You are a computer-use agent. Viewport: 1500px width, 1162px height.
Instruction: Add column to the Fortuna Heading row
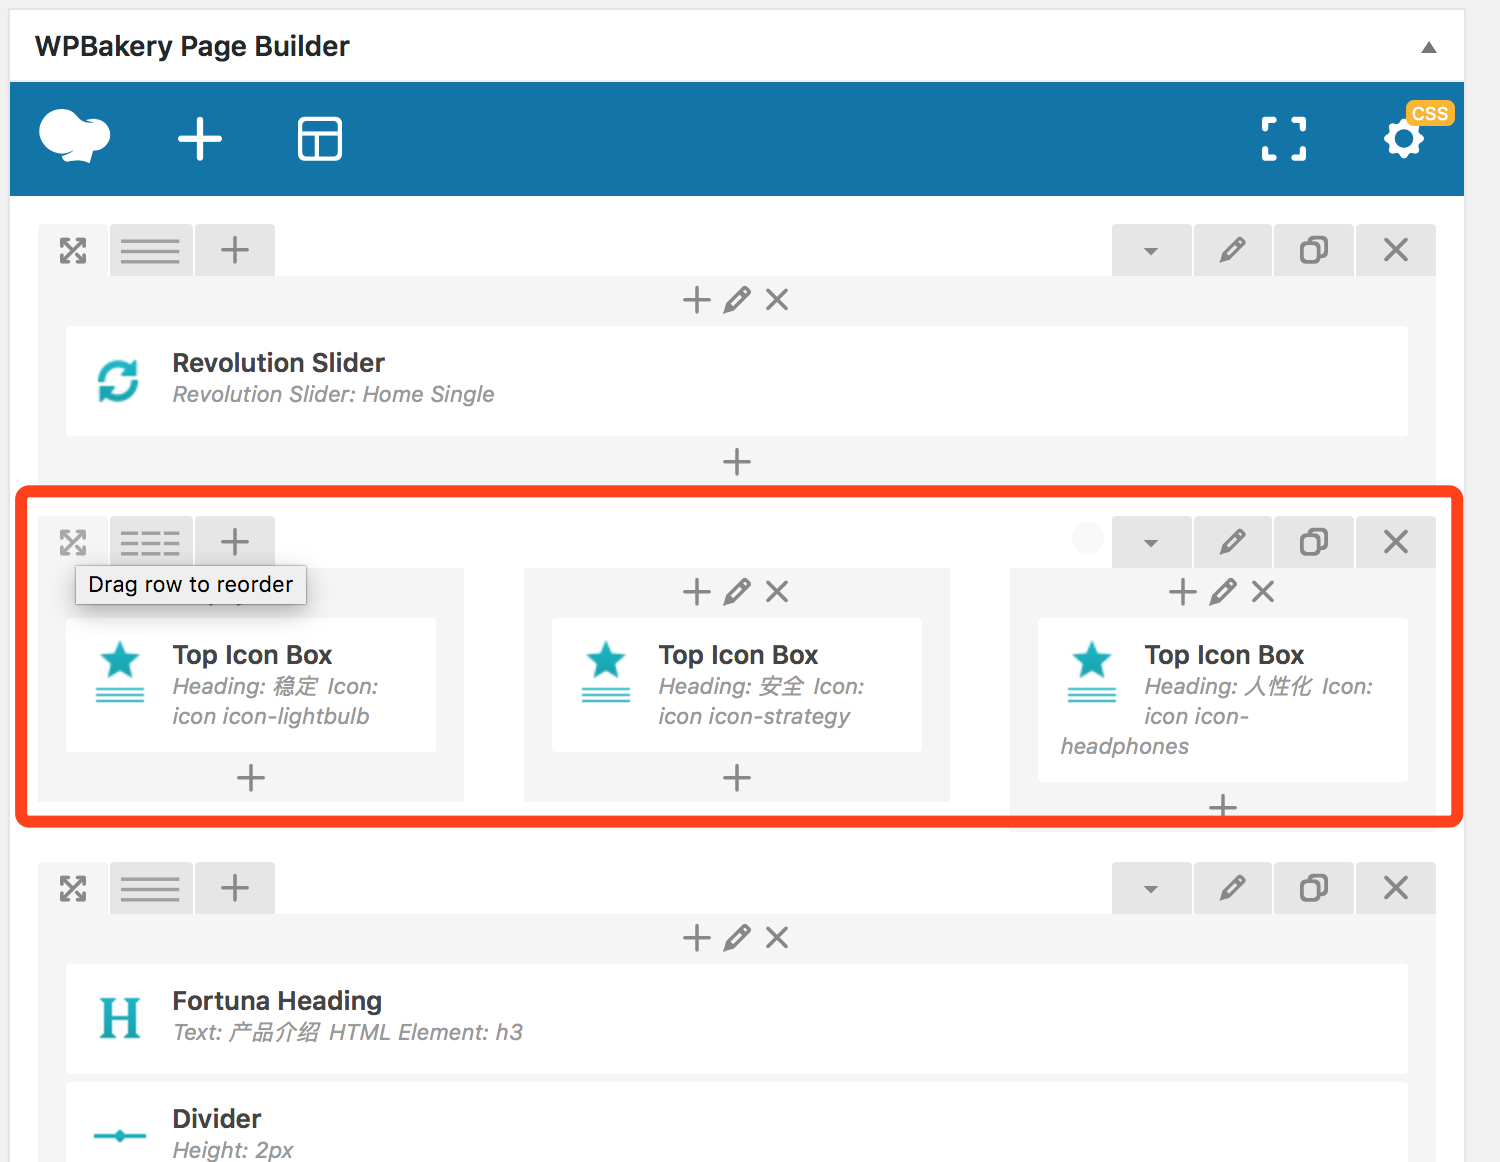[235, 888]
